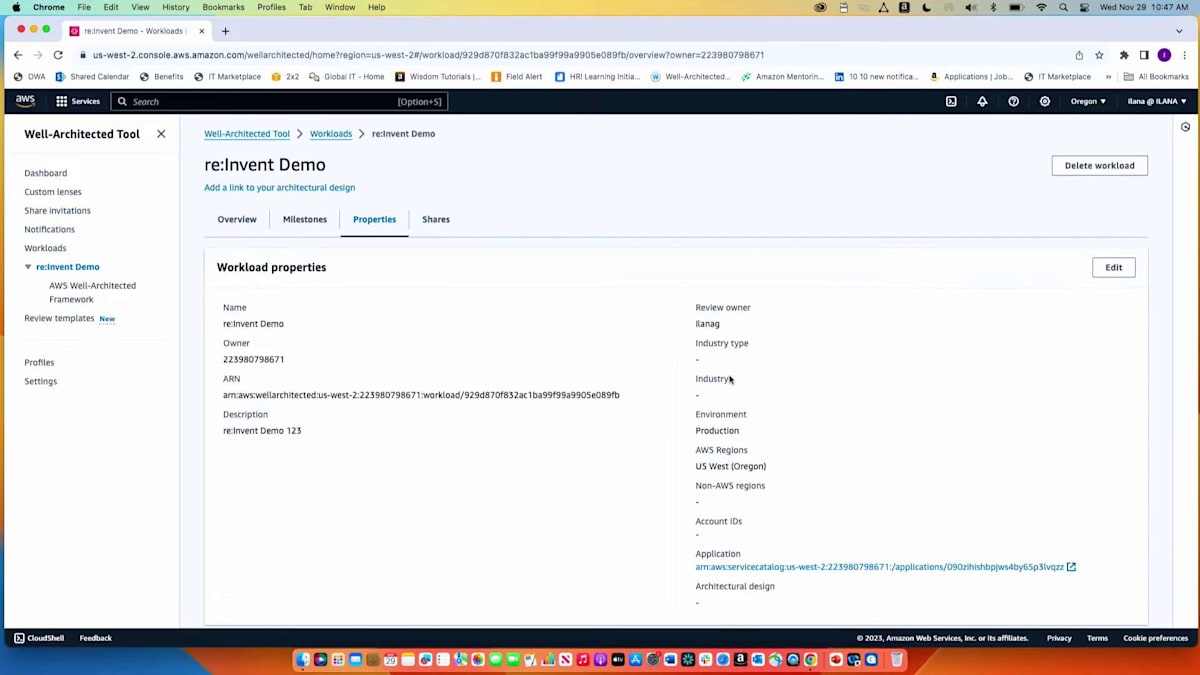Open Calendar app in the Dock
This screenshot has width=1200, height=675.
[x=390, y=660]
